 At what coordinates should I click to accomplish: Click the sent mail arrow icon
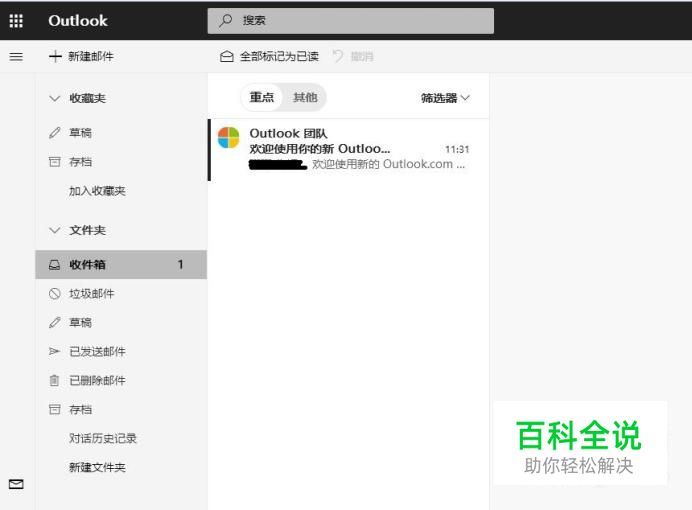[55, 352]
